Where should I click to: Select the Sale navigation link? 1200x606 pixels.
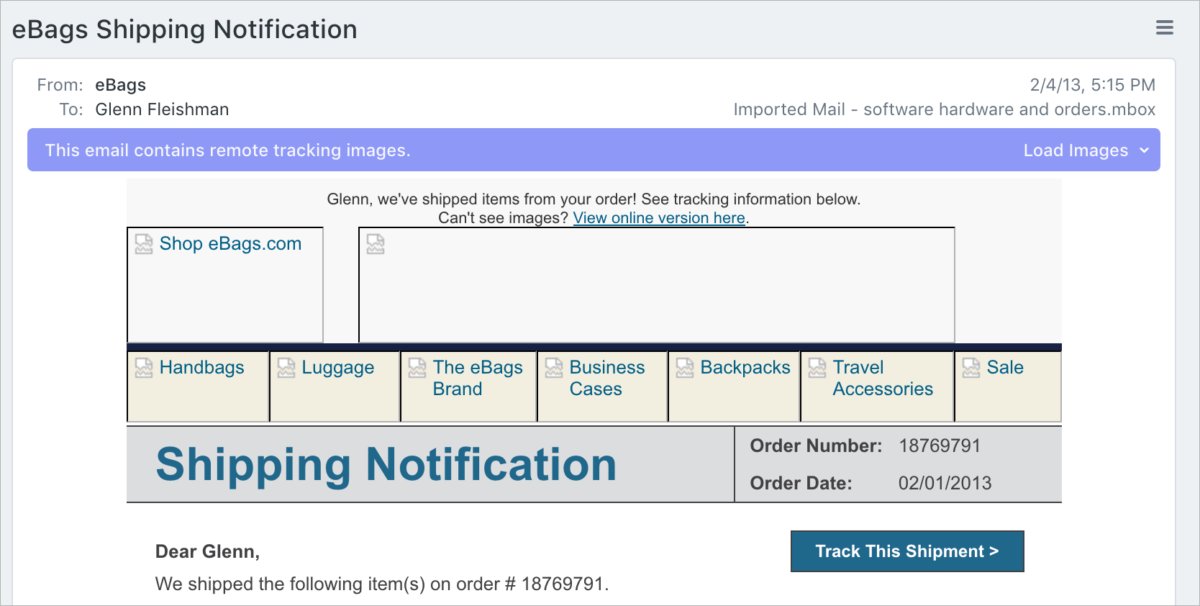click(x=1005, y=368)
